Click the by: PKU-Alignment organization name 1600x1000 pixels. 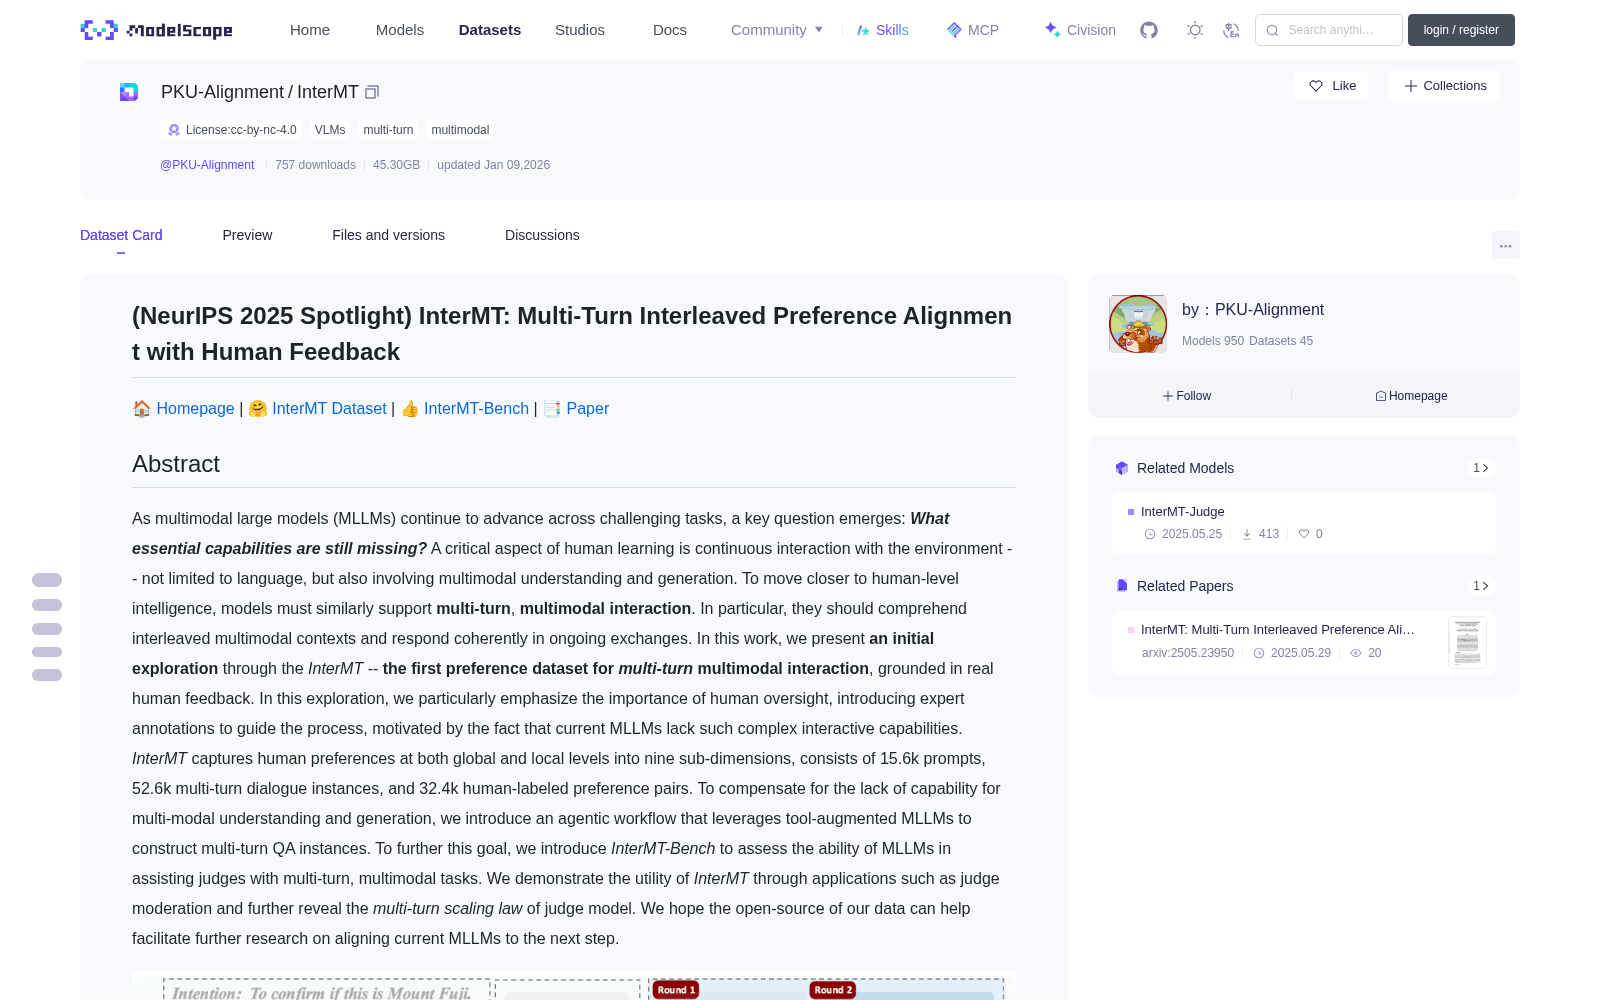(1253, 310)
